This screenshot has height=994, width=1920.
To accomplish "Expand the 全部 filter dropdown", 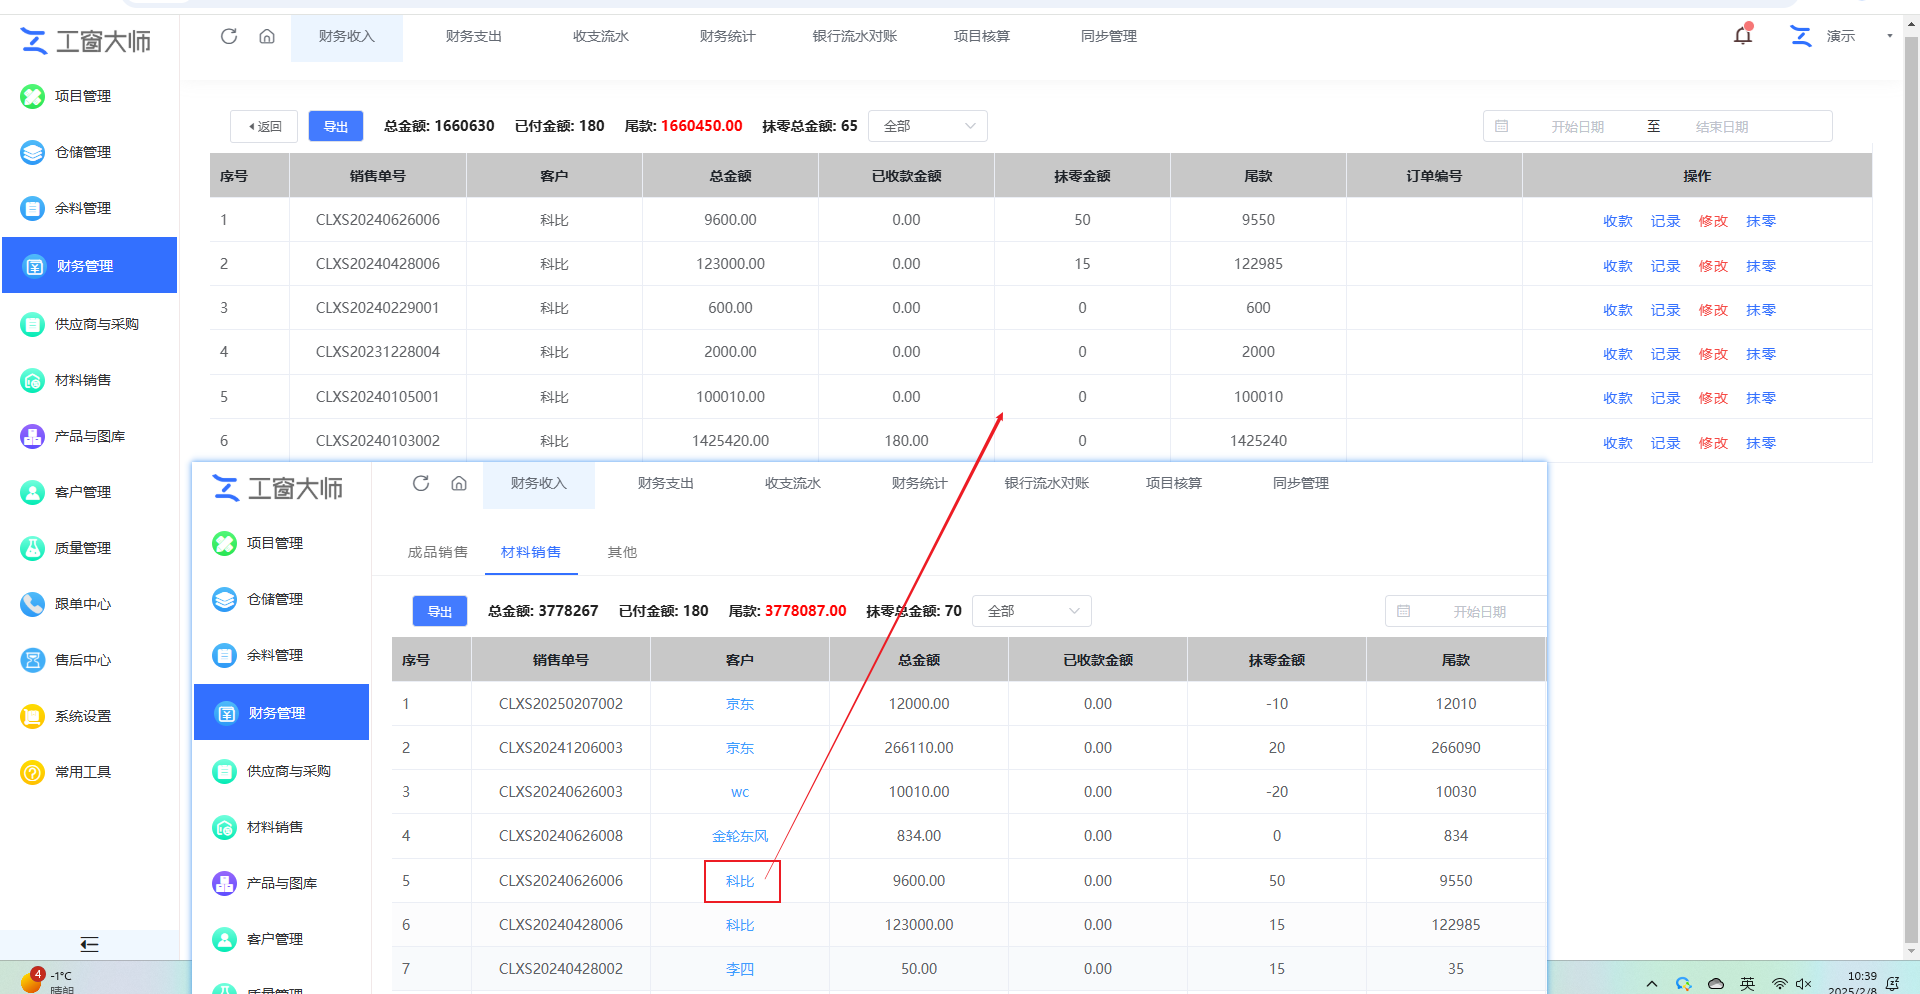I will pyautogui.click(x=927, y=126).
